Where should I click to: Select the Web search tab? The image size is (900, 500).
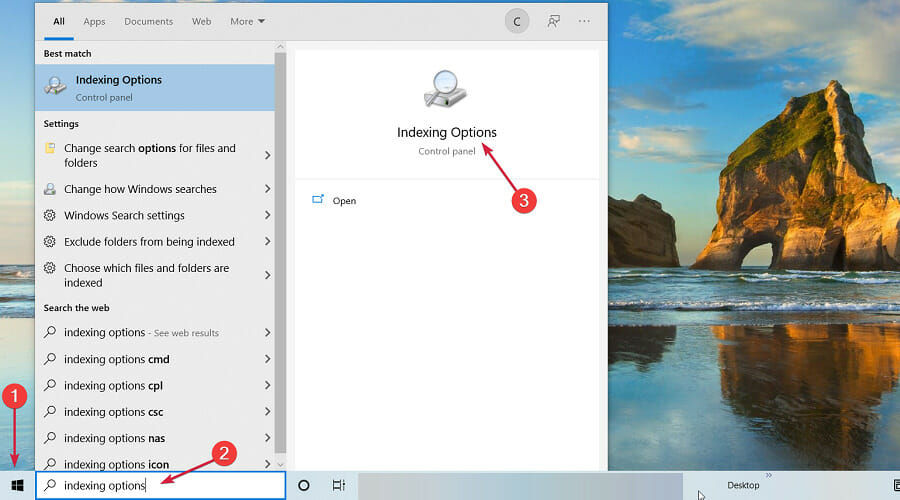(x=201, y=21)
